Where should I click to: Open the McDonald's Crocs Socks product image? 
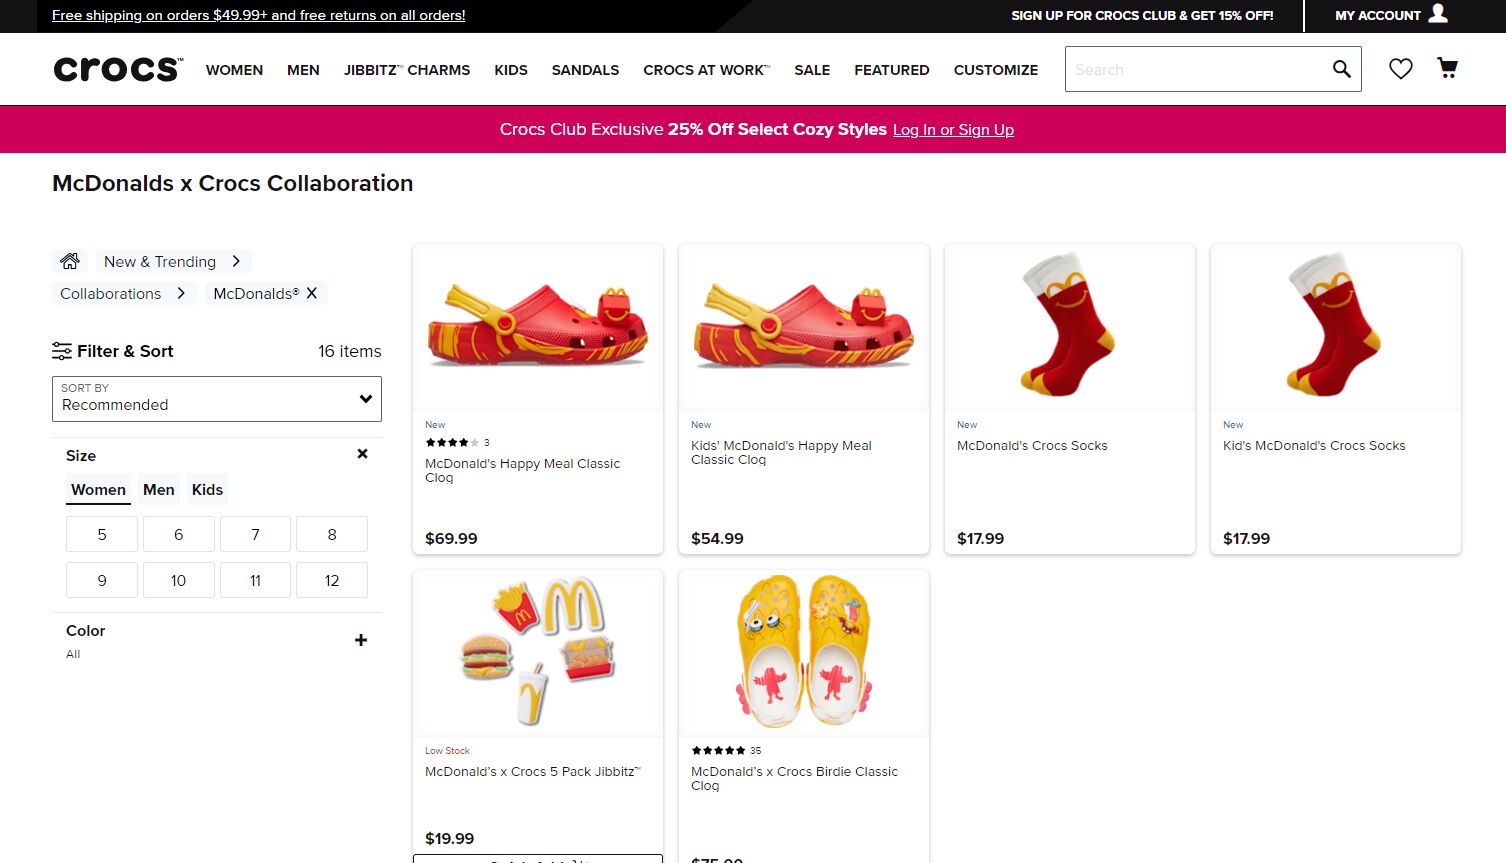(1069, 326)
